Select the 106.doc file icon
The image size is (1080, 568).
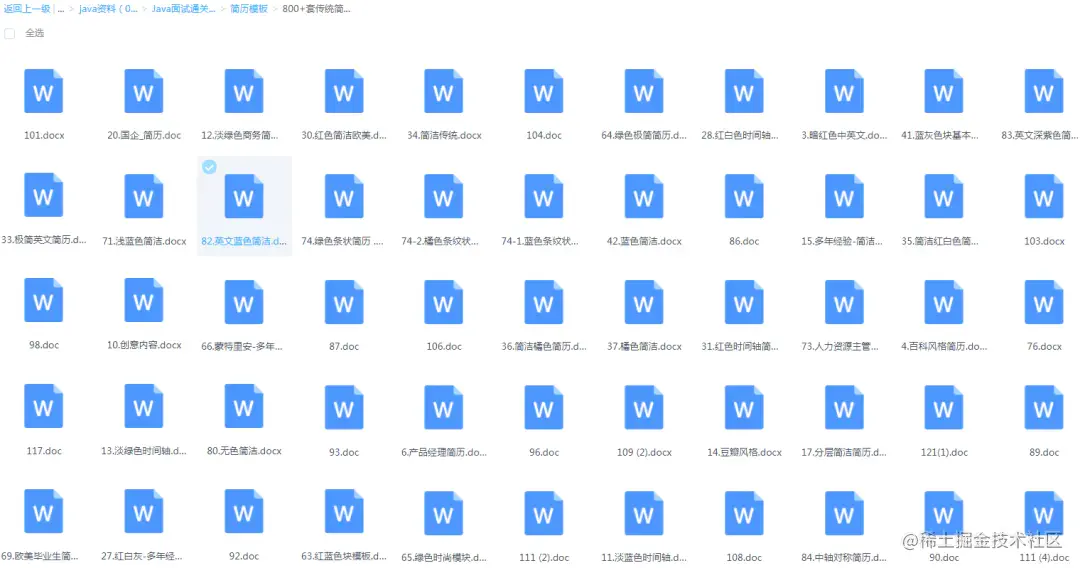(x=444, y=302)
